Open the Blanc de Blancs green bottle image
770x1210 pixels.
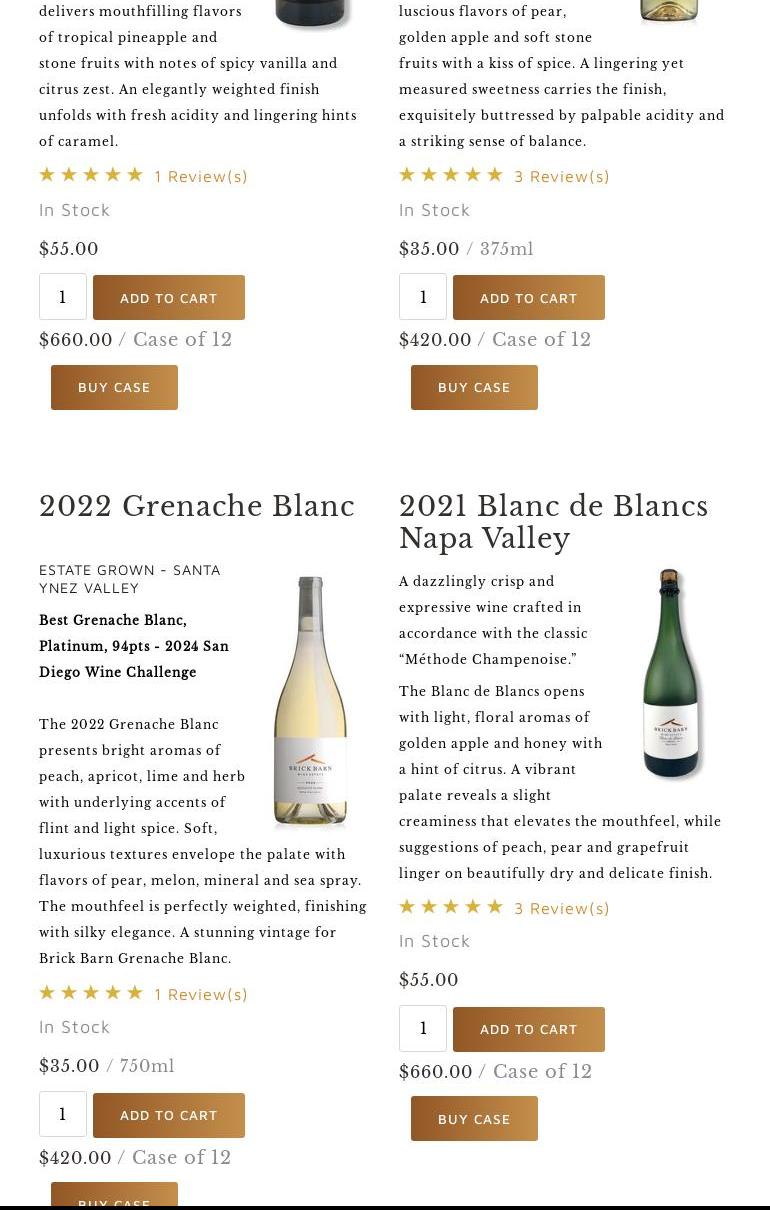[x=670, y=673]
